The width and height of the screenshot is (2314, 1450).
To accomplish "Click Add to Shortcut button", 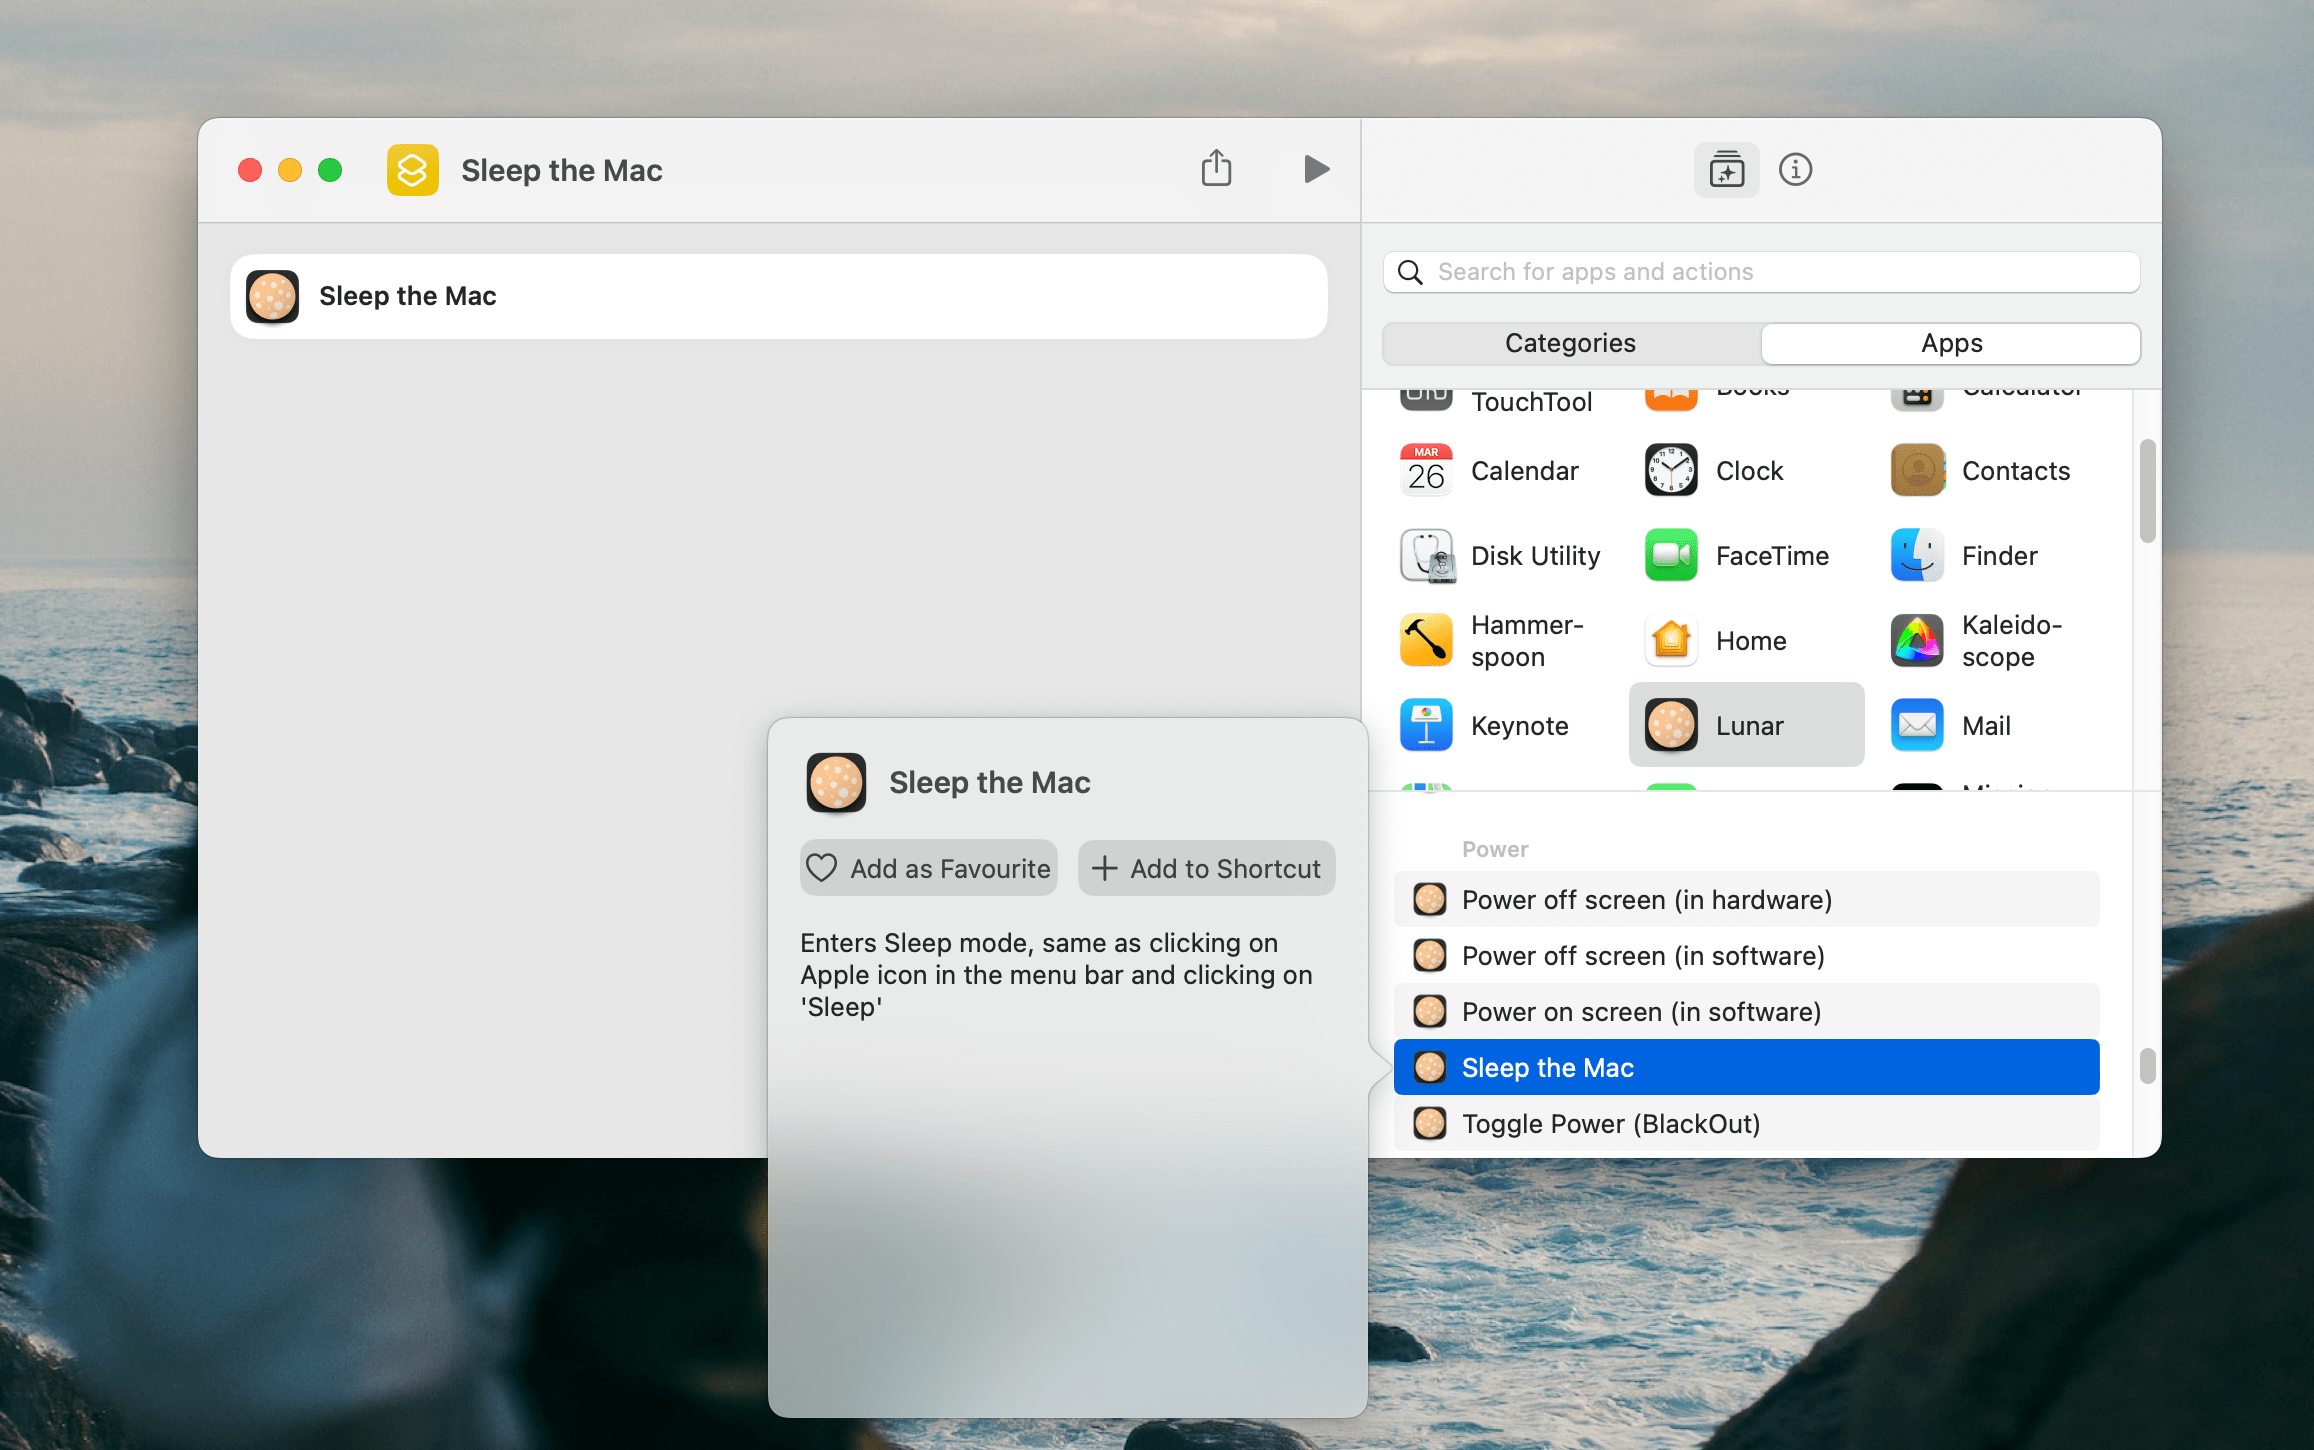I will pyautogui.click(x=1206, y=868).
